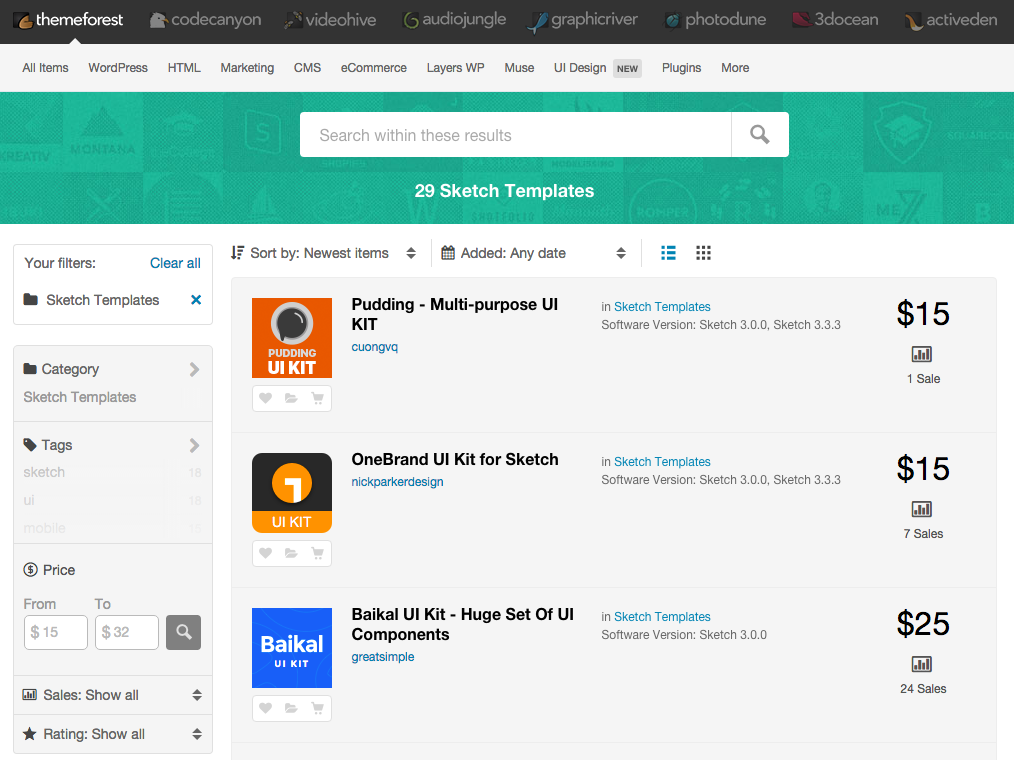Screen dimensions: 1014x760
Task: Open OneBrand UI Kit for Sketch title
Action: tap(455, 459)
